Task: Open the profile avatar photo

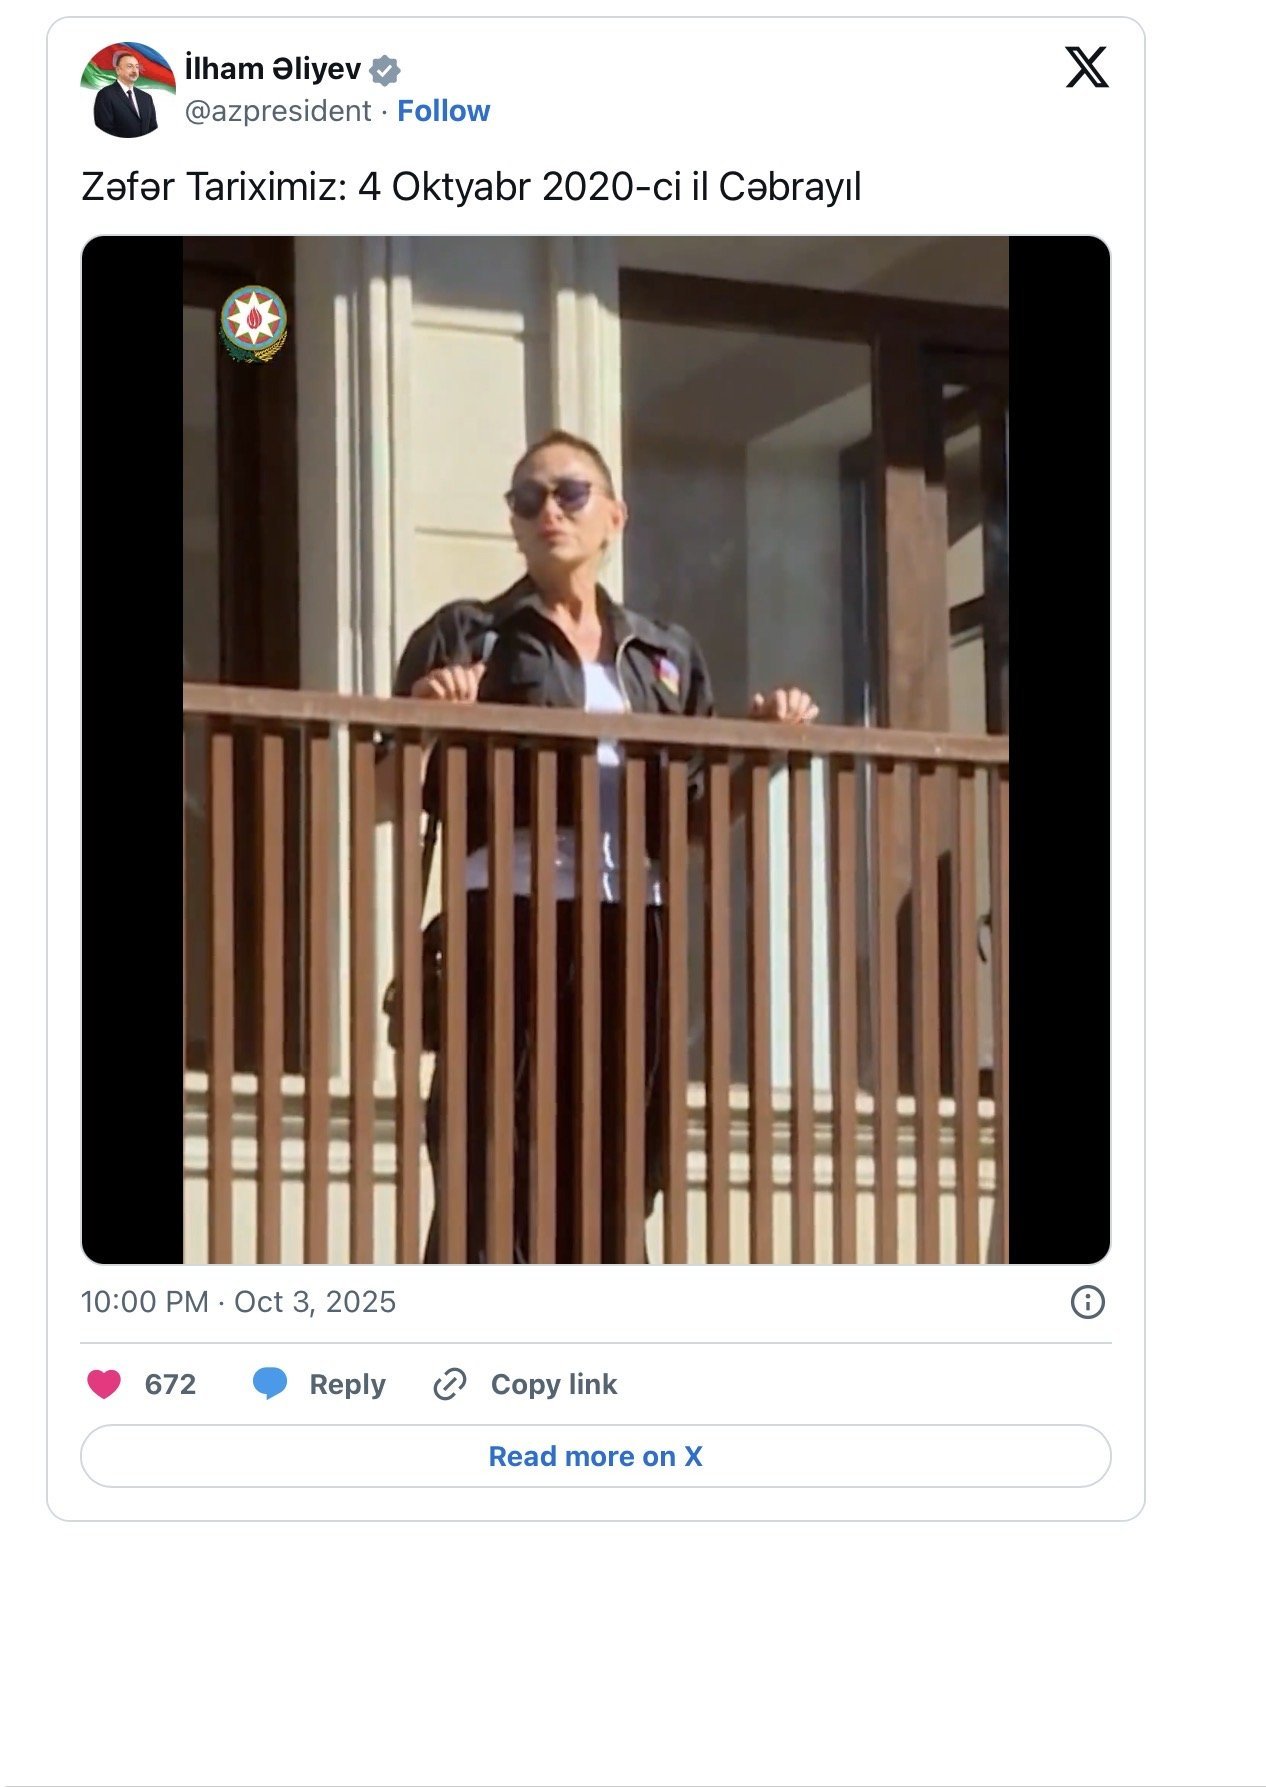Action: click(x=127, y=90)
